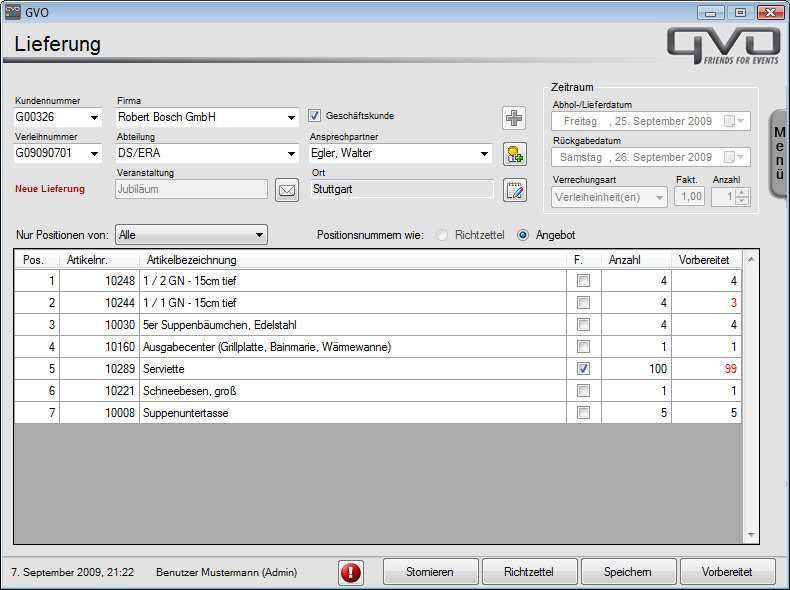Viewport: 790px width, 590px height.
Task: Open the Kundennummer dropdown G00326
Action: [94, 117]
